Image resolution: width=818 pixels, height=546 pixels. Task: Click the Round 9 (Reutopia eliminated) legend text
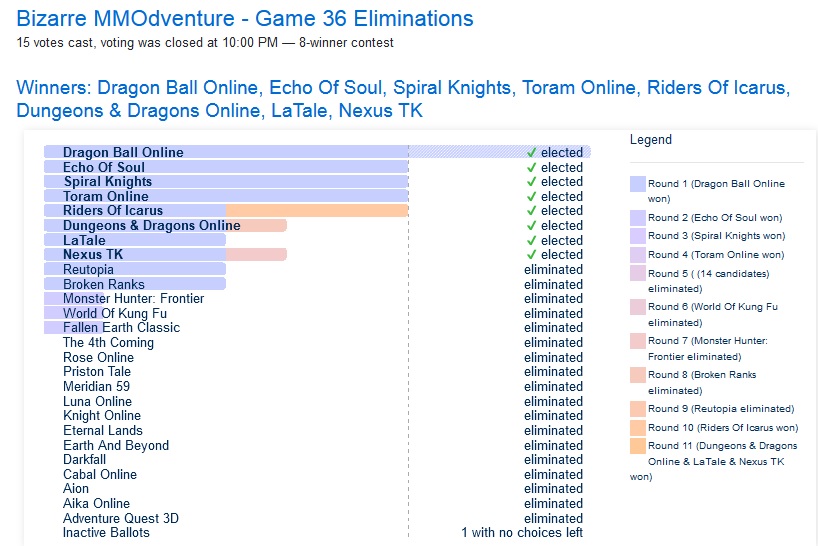pos(721,409)
